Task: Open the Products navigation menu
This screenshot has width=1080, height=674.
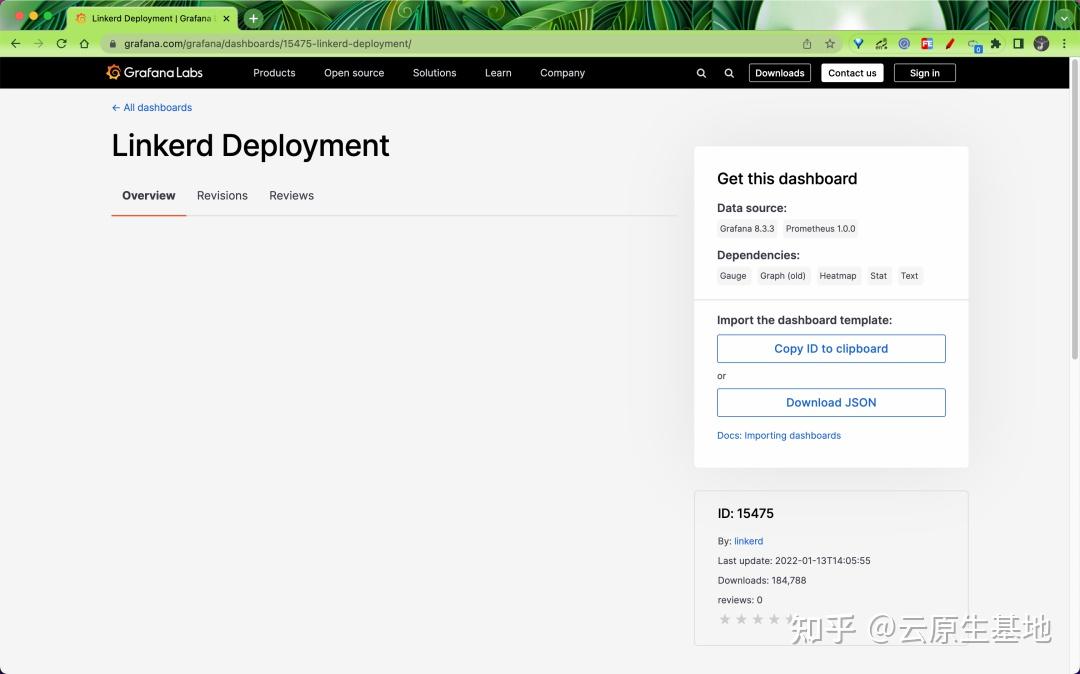Action: (x=274, y=72)
